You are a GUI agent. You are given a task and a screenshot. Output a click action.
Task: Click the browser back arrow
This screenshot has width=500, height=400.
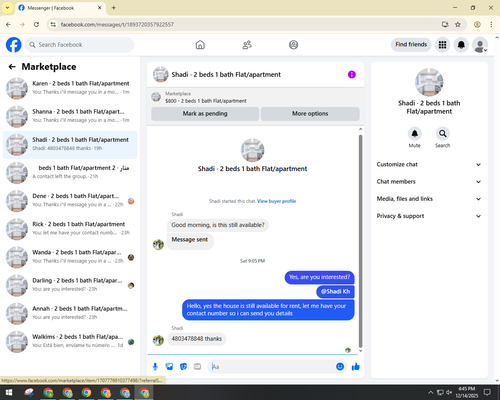tap(8, 24)
